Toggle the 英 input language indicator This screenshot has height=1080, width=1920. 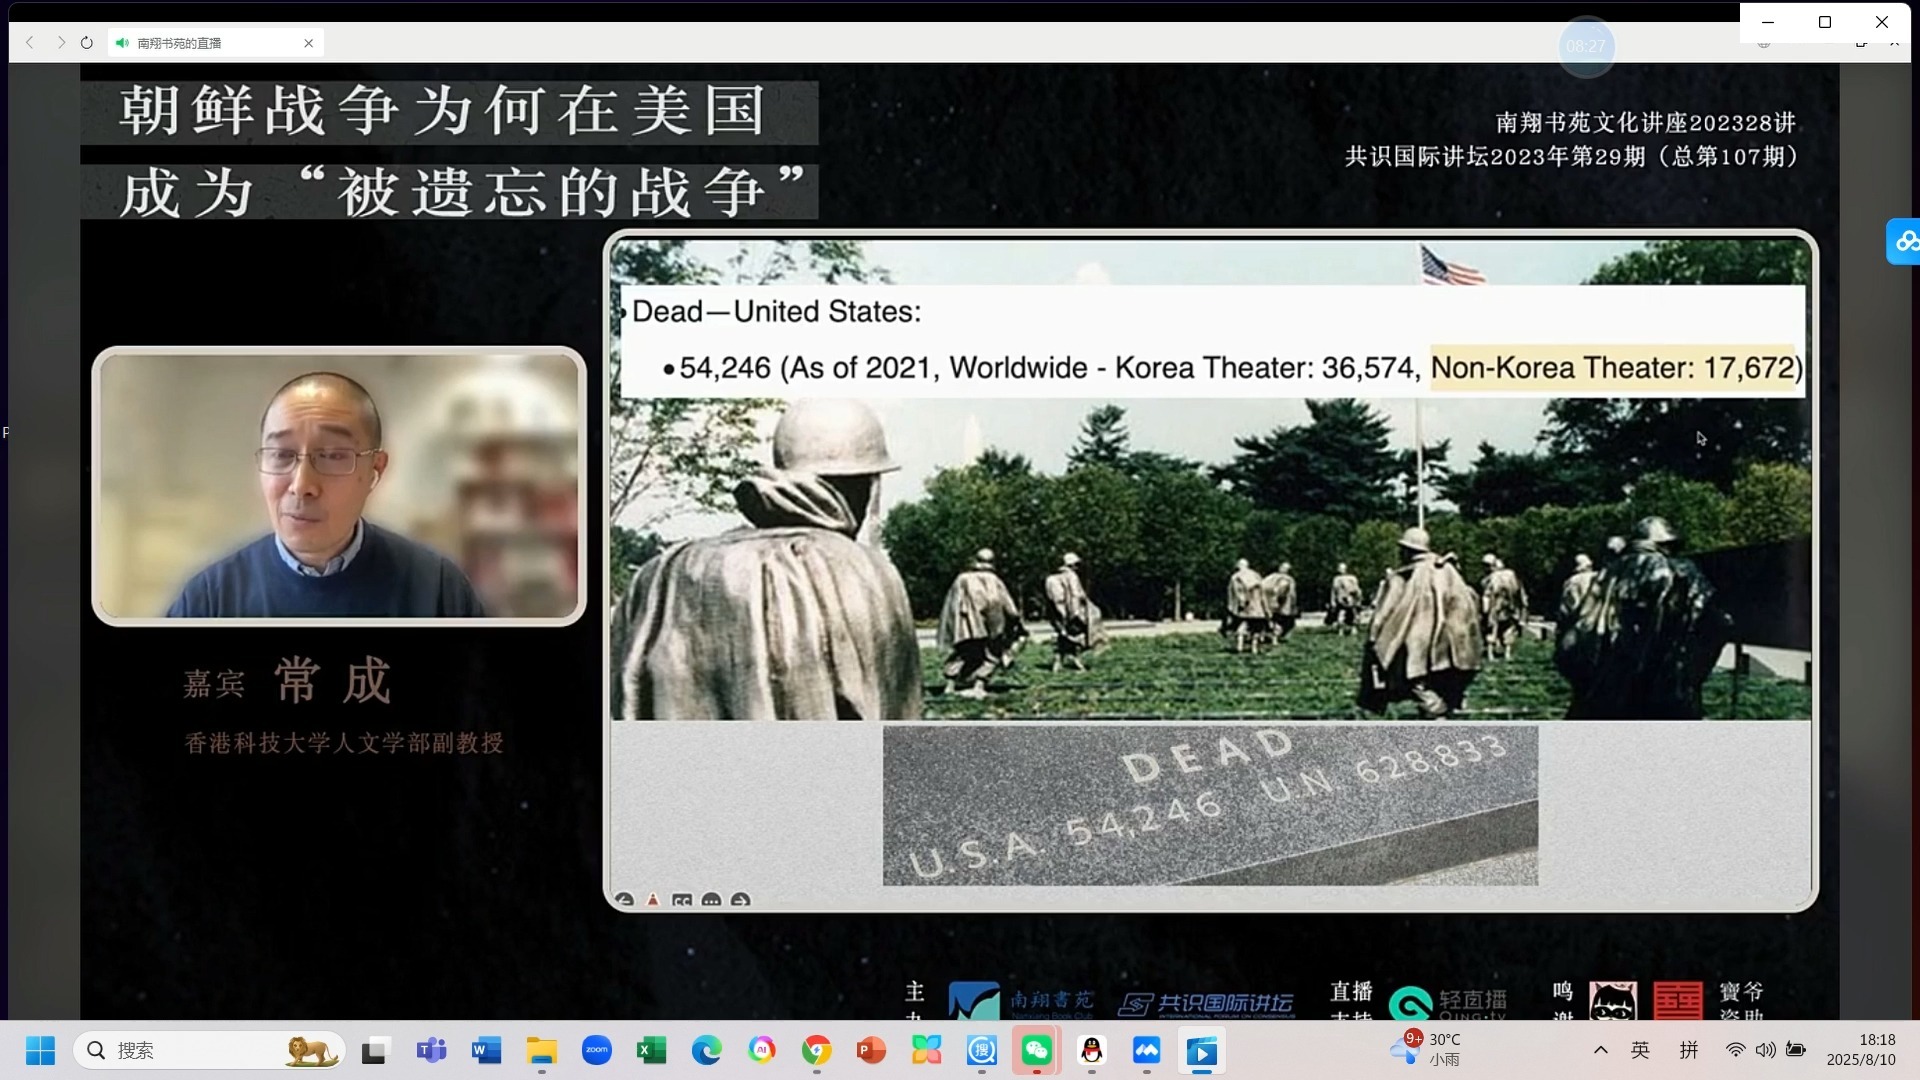tap(1641, 1050)
